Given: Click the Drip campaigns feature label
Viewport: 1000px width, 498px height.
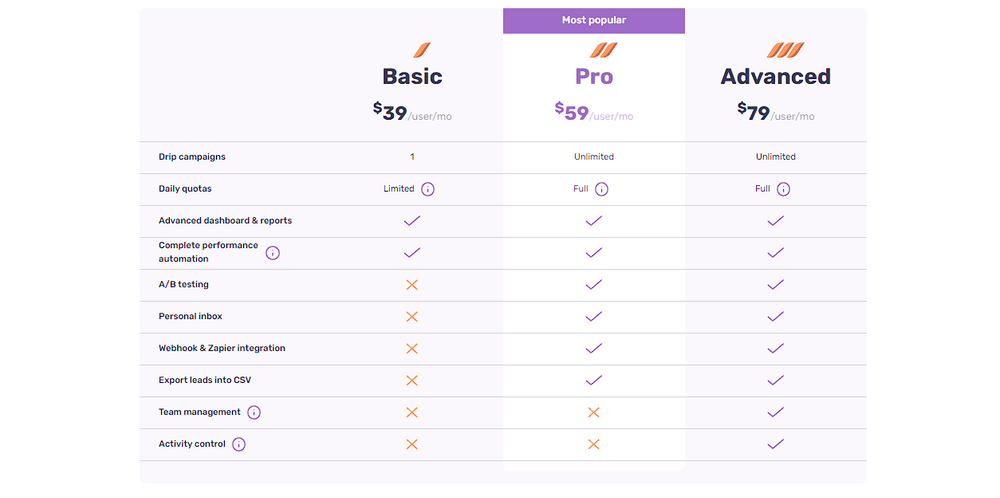Looking at the screenshot, I should coord(192,157).
